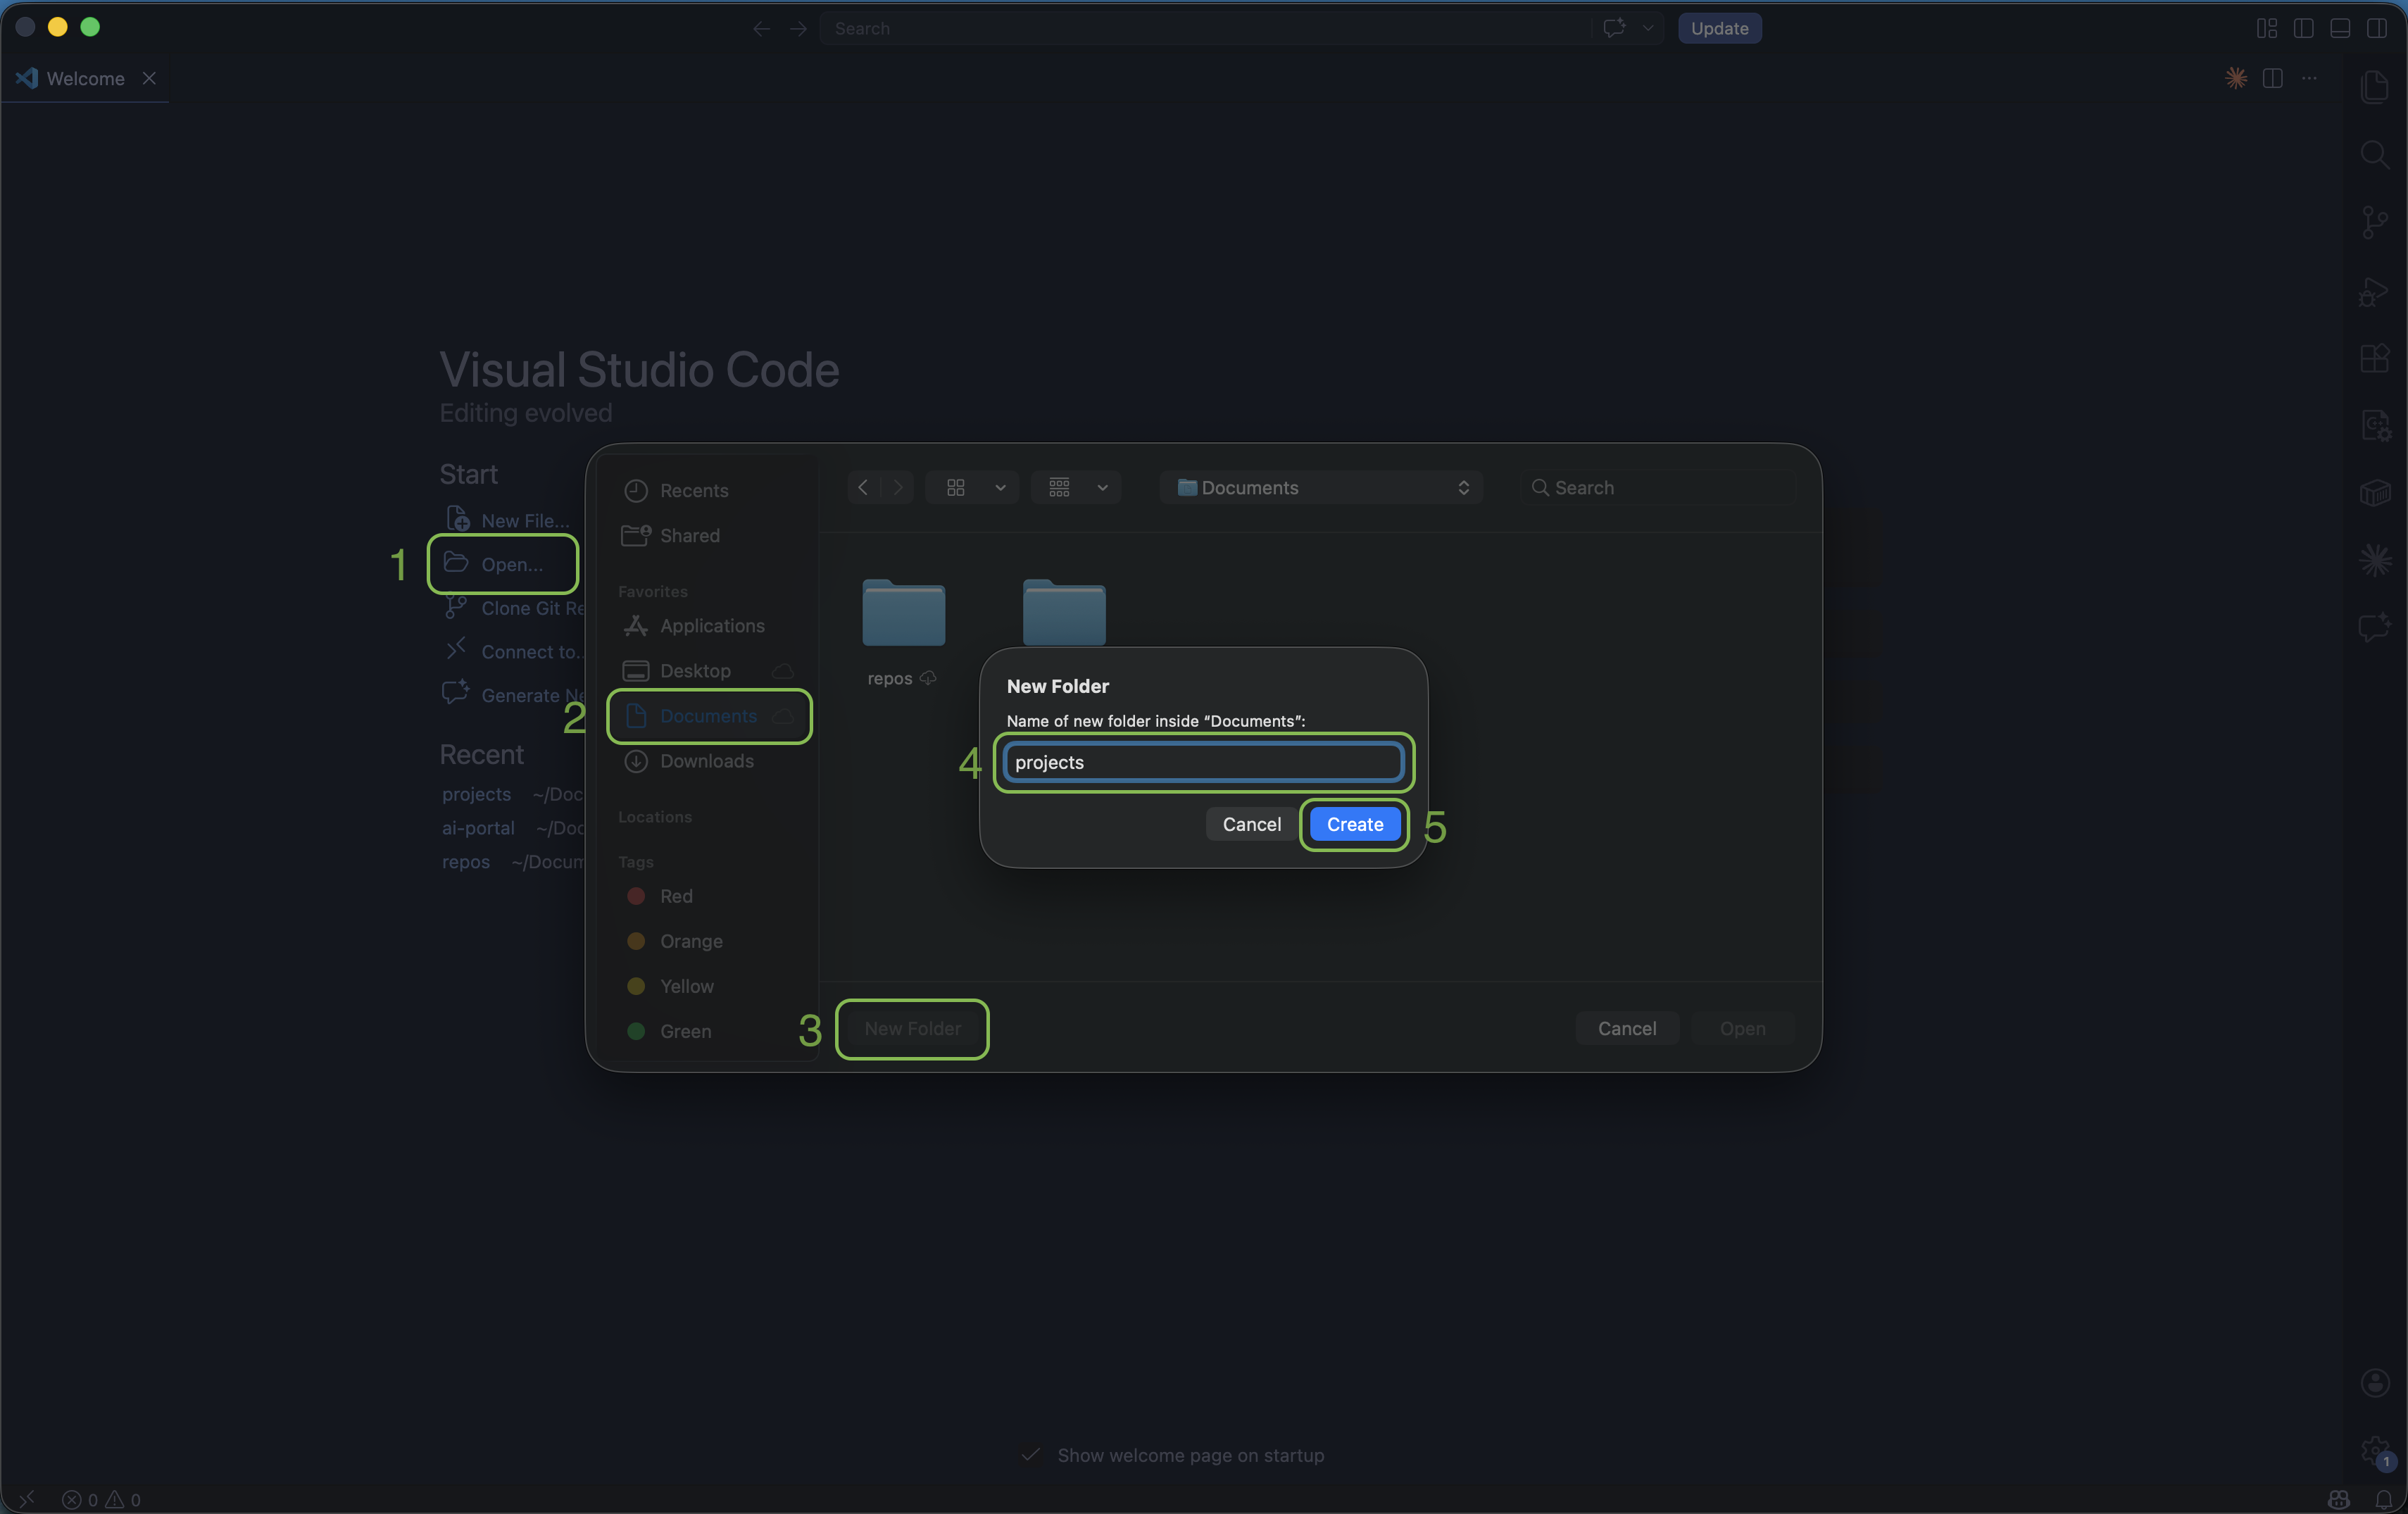Open the icon view mode dropdown

[x=972, y=487]
